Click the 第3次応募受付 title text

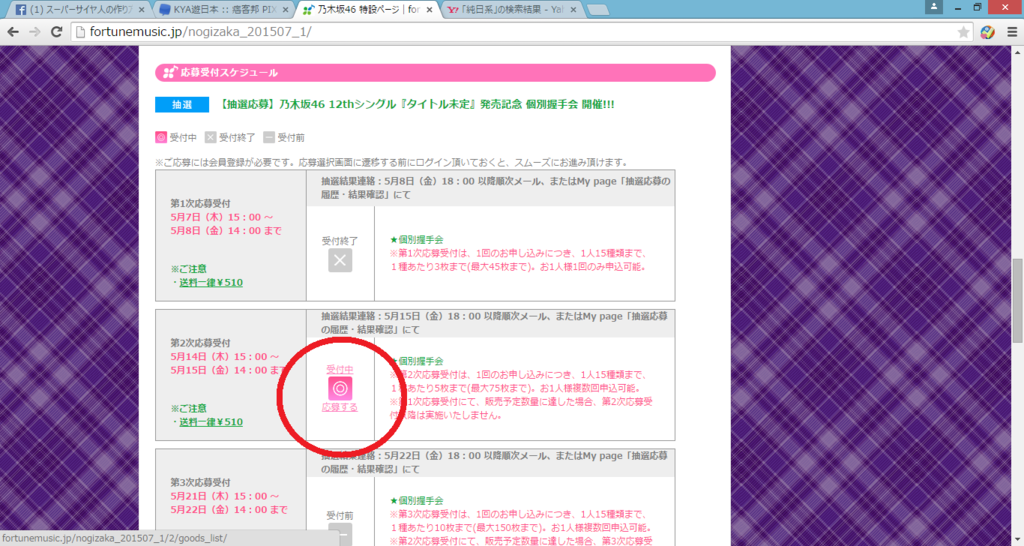coord(200,482)
